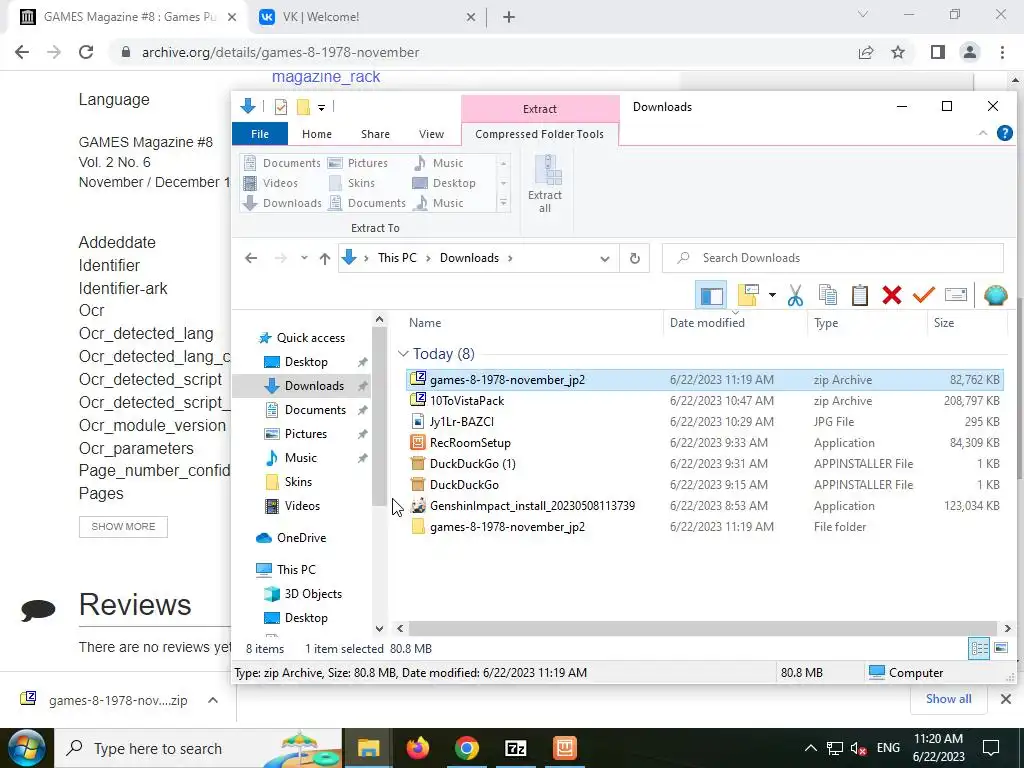Screen dimensions: 1024x768
Task: Click the up one level arrow
Action: point(325,258)
